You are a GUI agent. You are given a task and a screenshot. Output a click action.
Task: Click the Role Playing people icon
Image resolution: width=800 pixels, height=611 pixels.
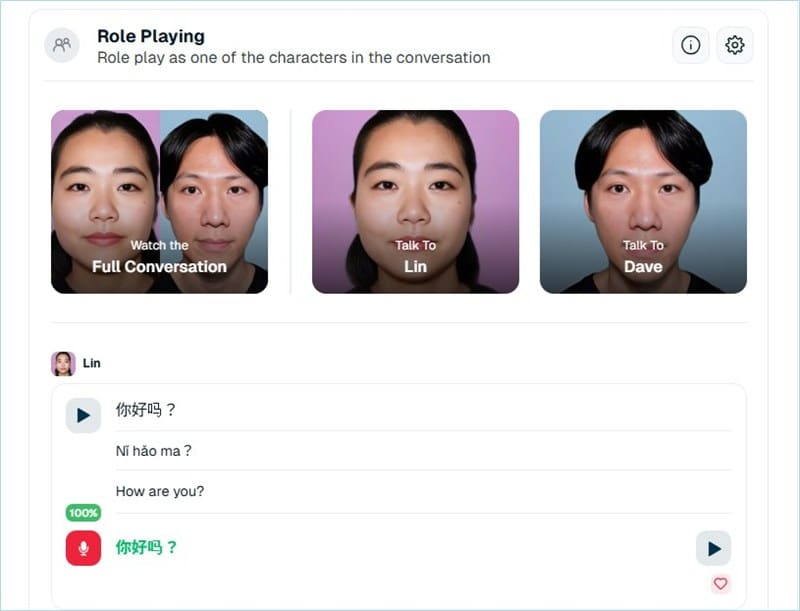pos(62,45)
